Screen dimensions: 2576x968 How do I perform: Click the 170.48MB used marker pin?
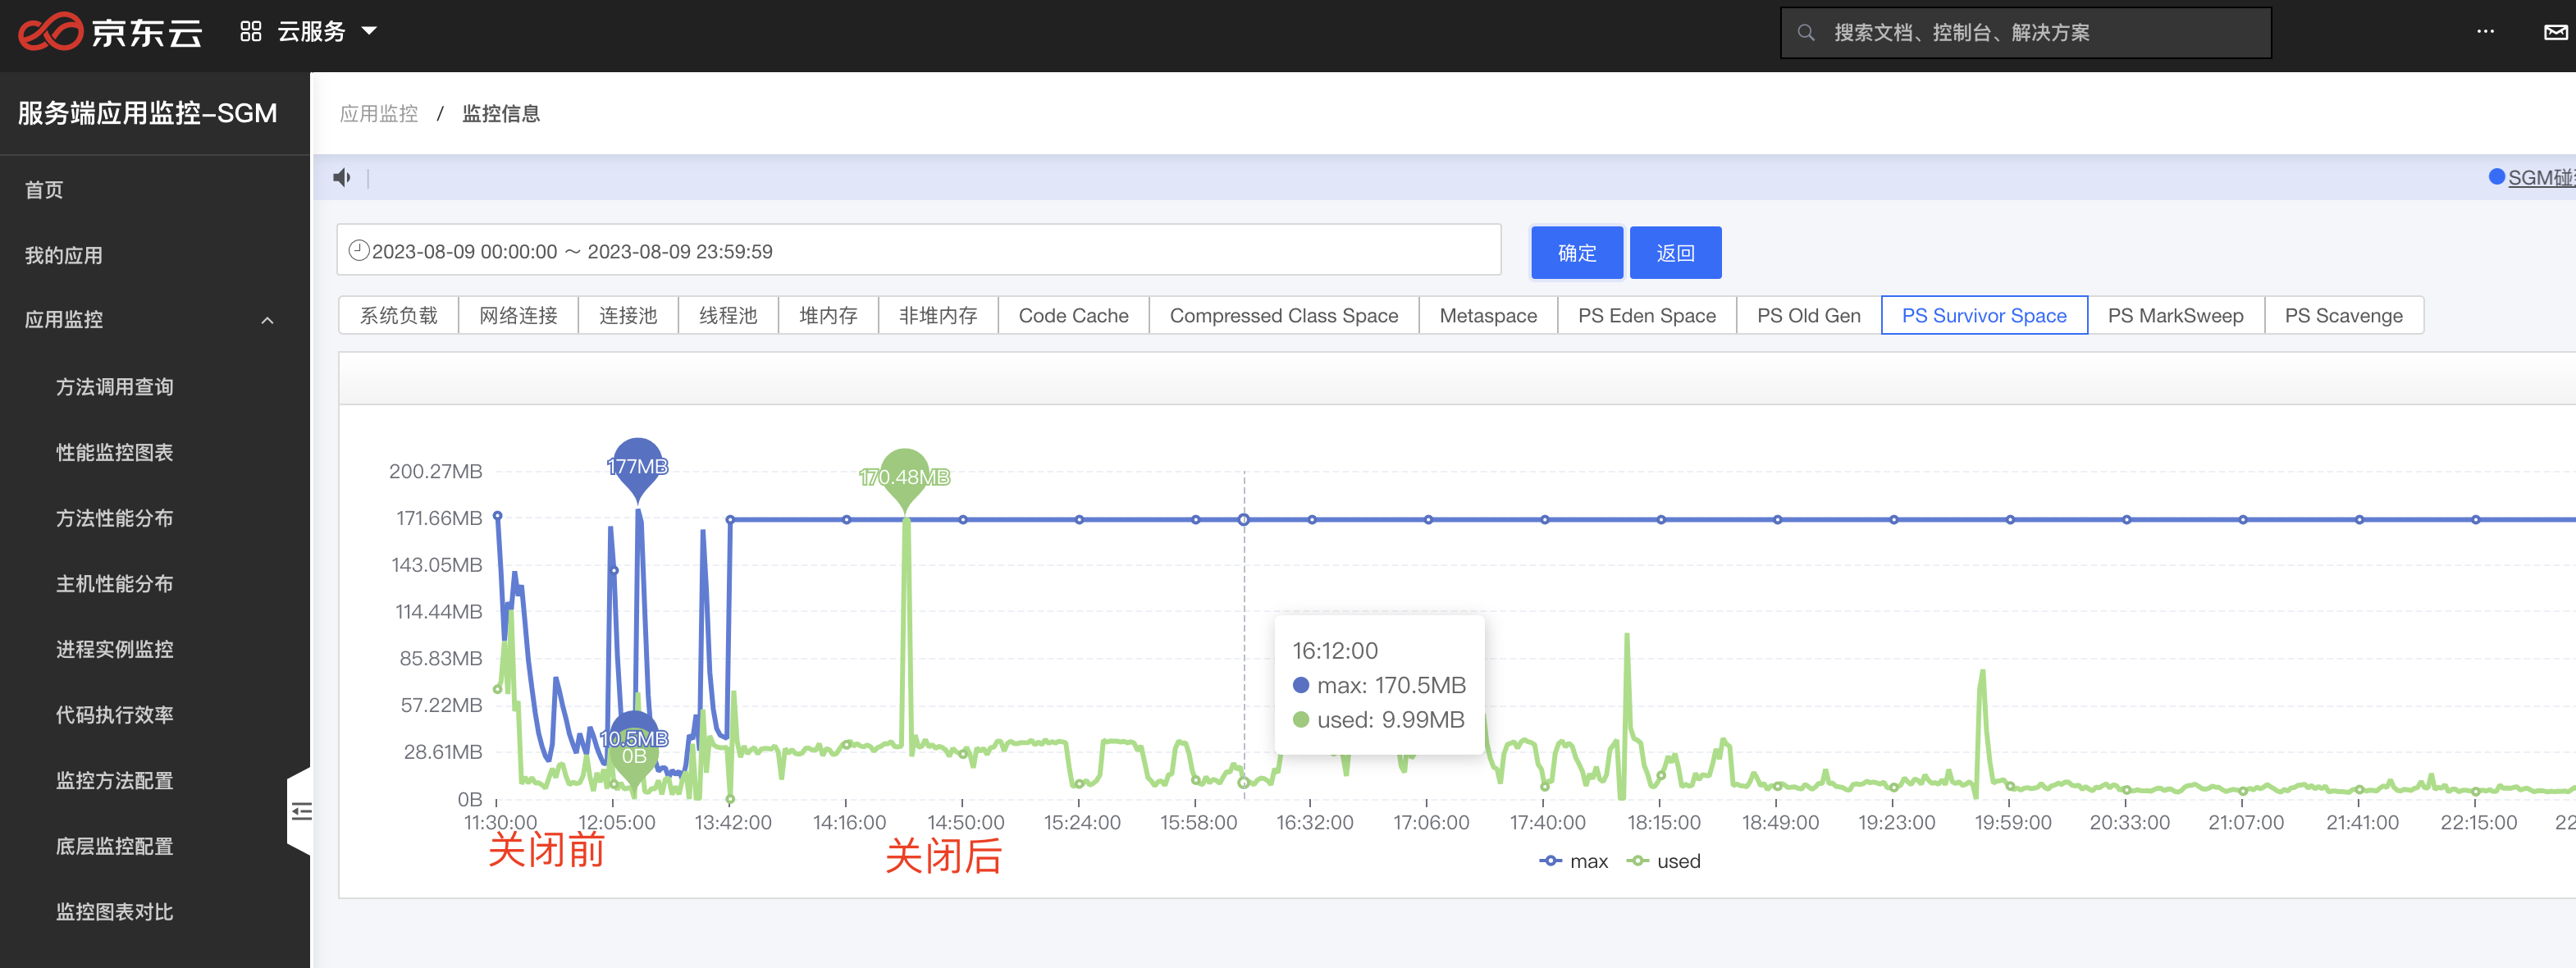905,479
